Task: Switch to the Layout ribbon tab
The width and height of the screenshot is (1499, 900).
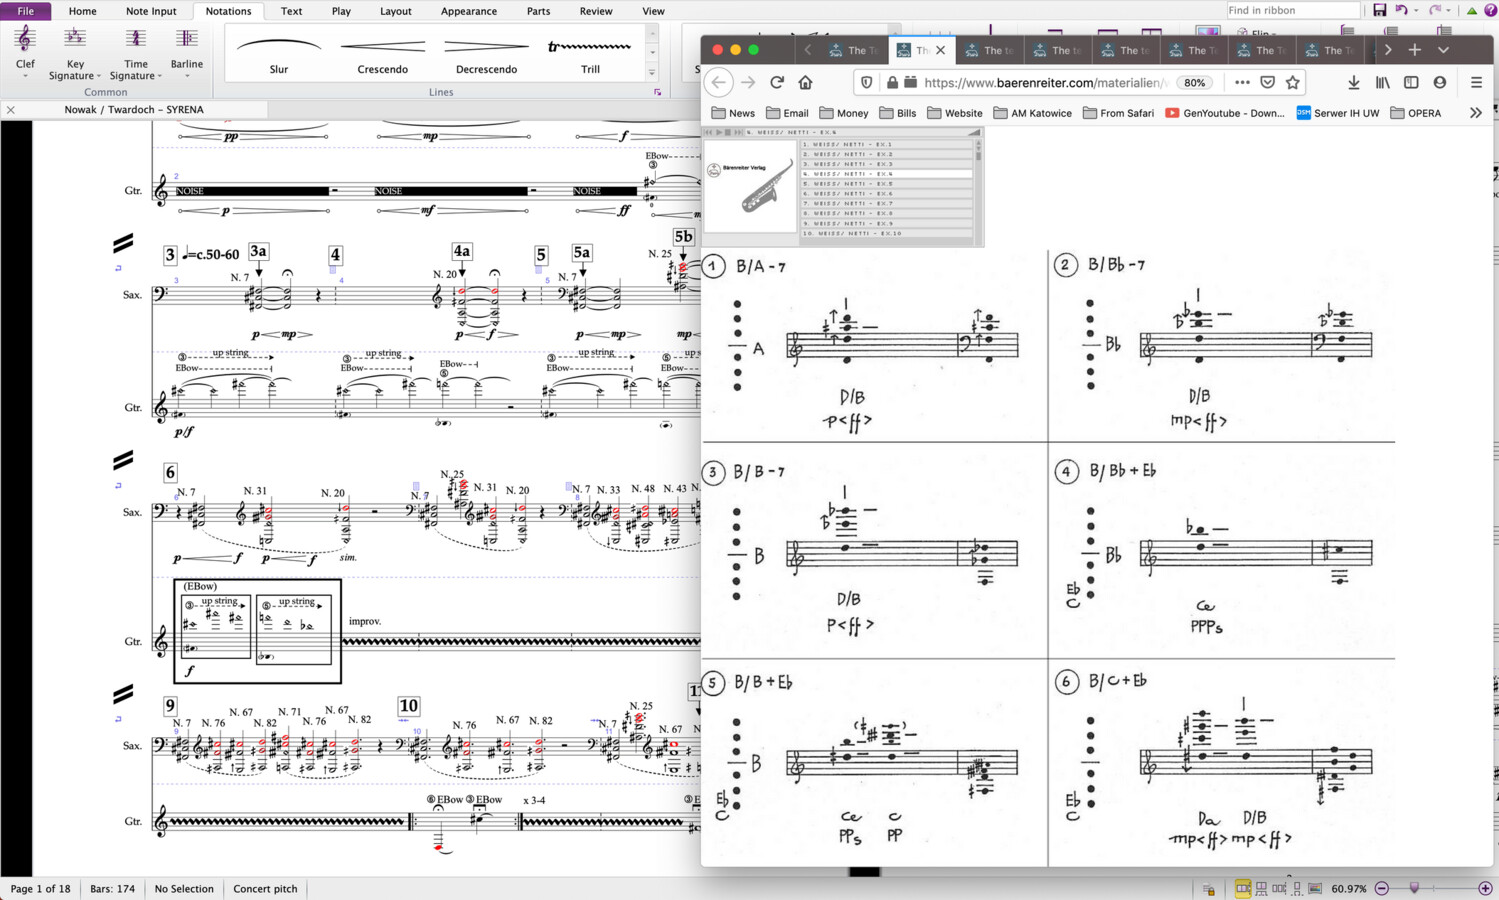Action: click(395, 11)
